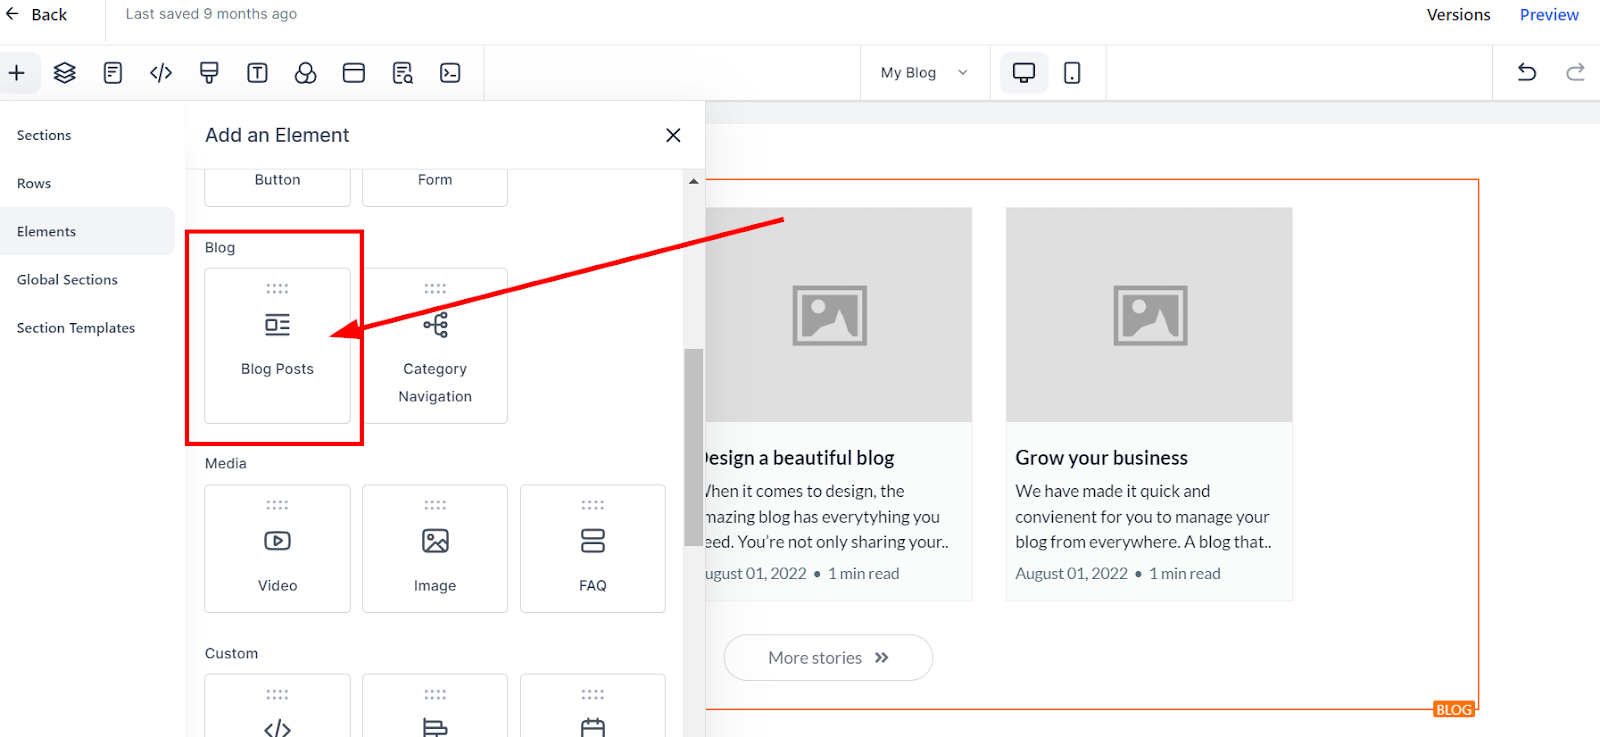Open Global Sections in sidebar
1600x737 pixels.
point(67,280)
